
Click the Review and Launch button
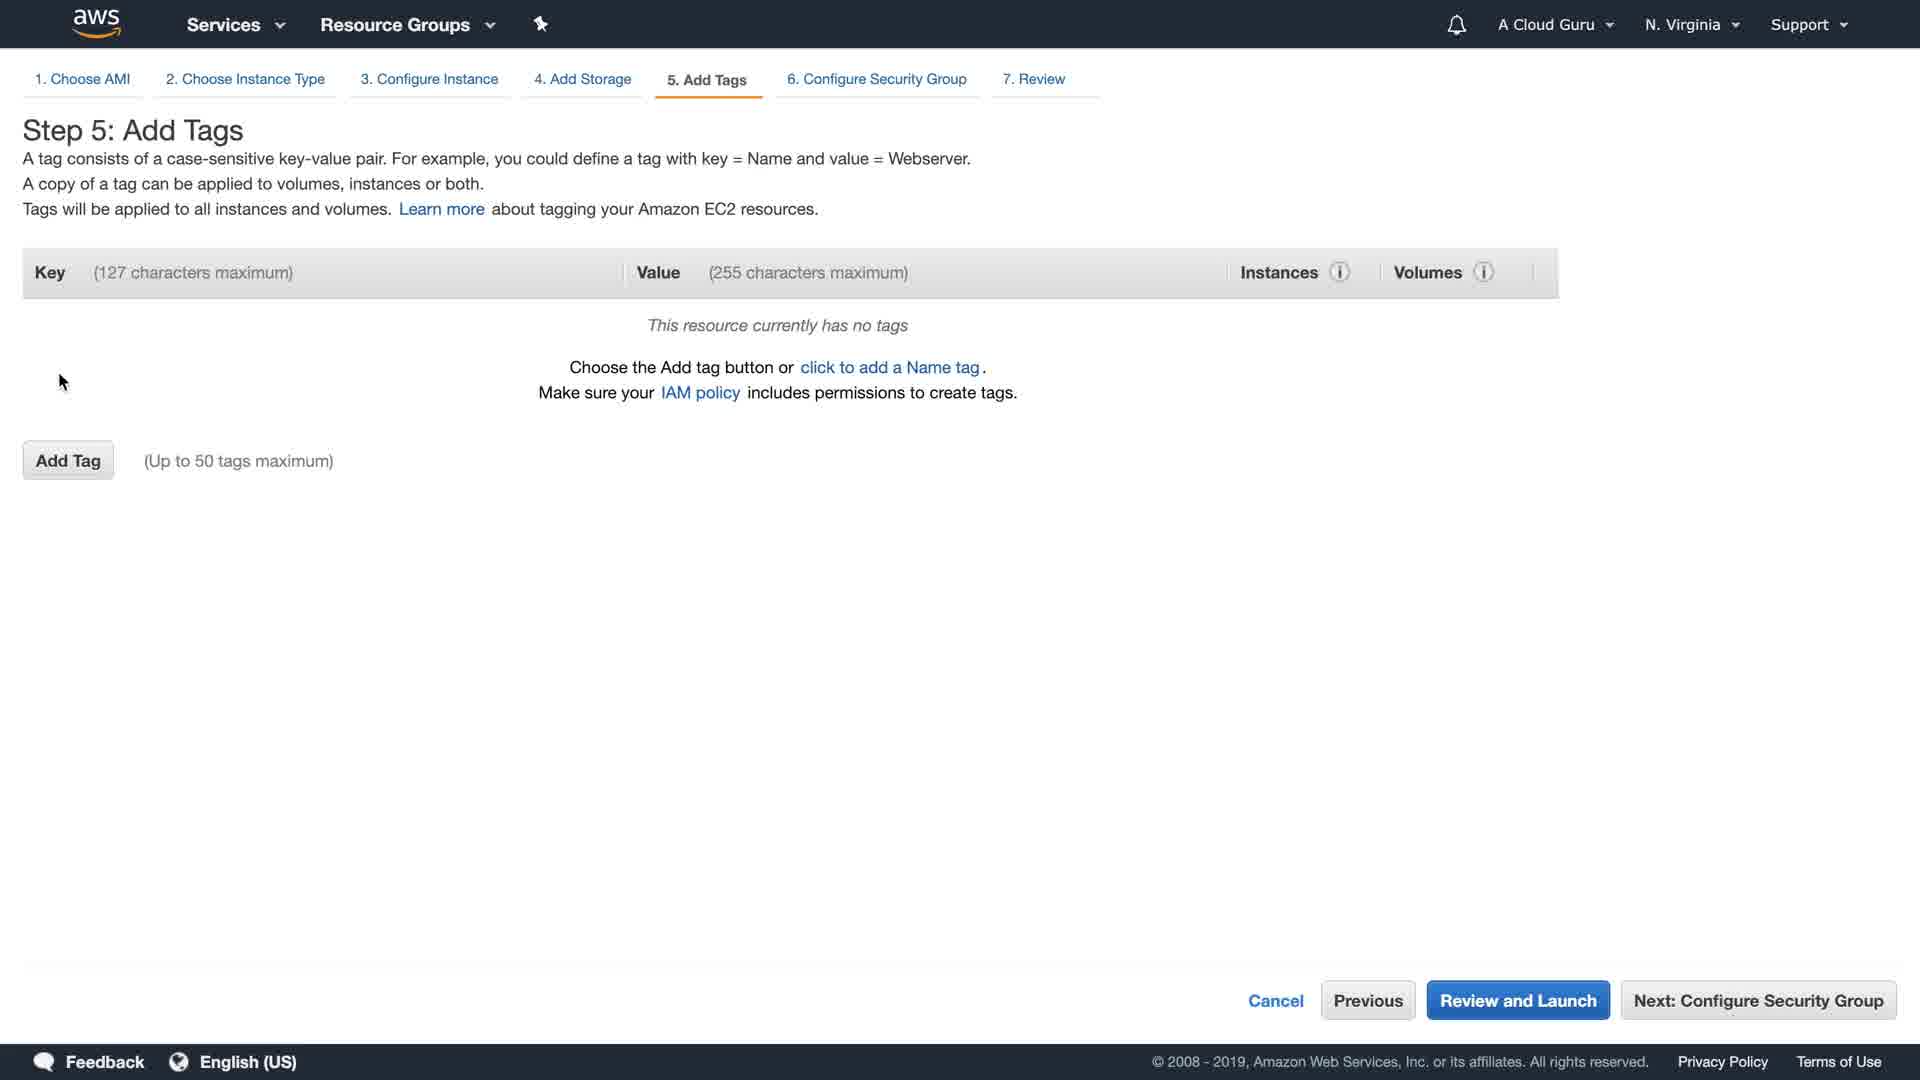point(1517,1001)
